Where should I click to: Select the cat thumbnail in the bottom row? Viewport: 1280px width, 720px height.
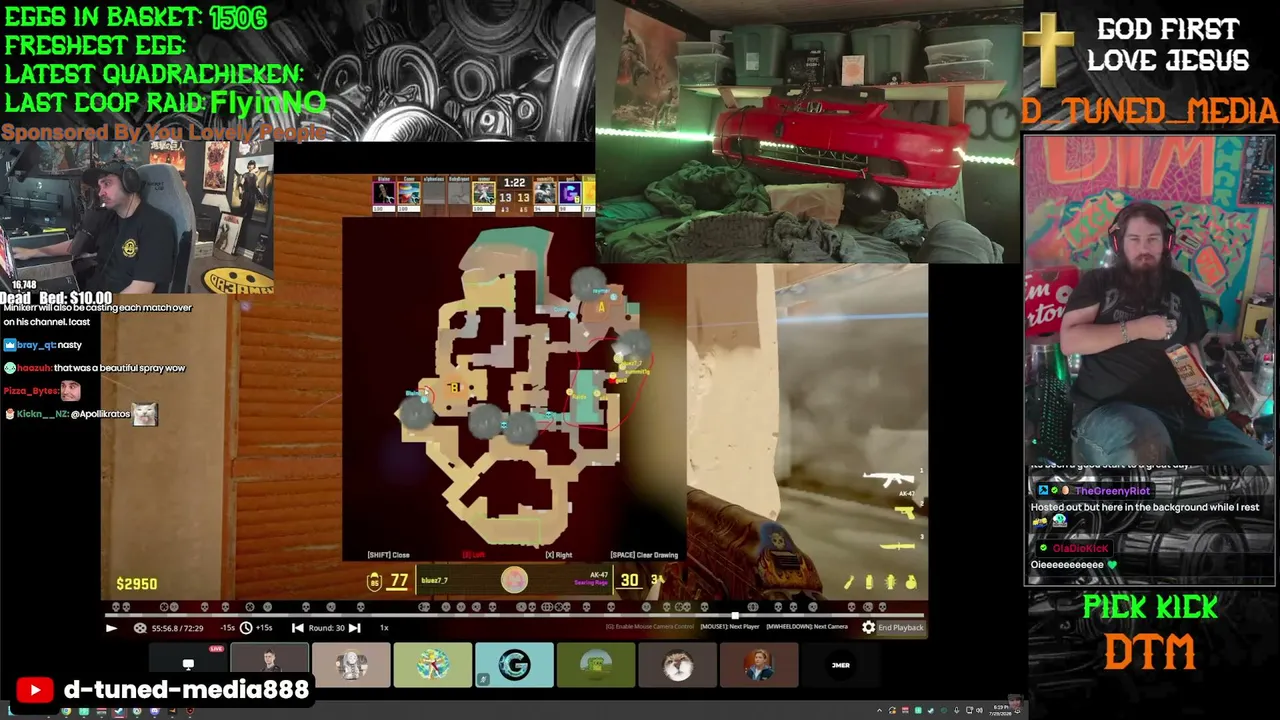[677, 665]
